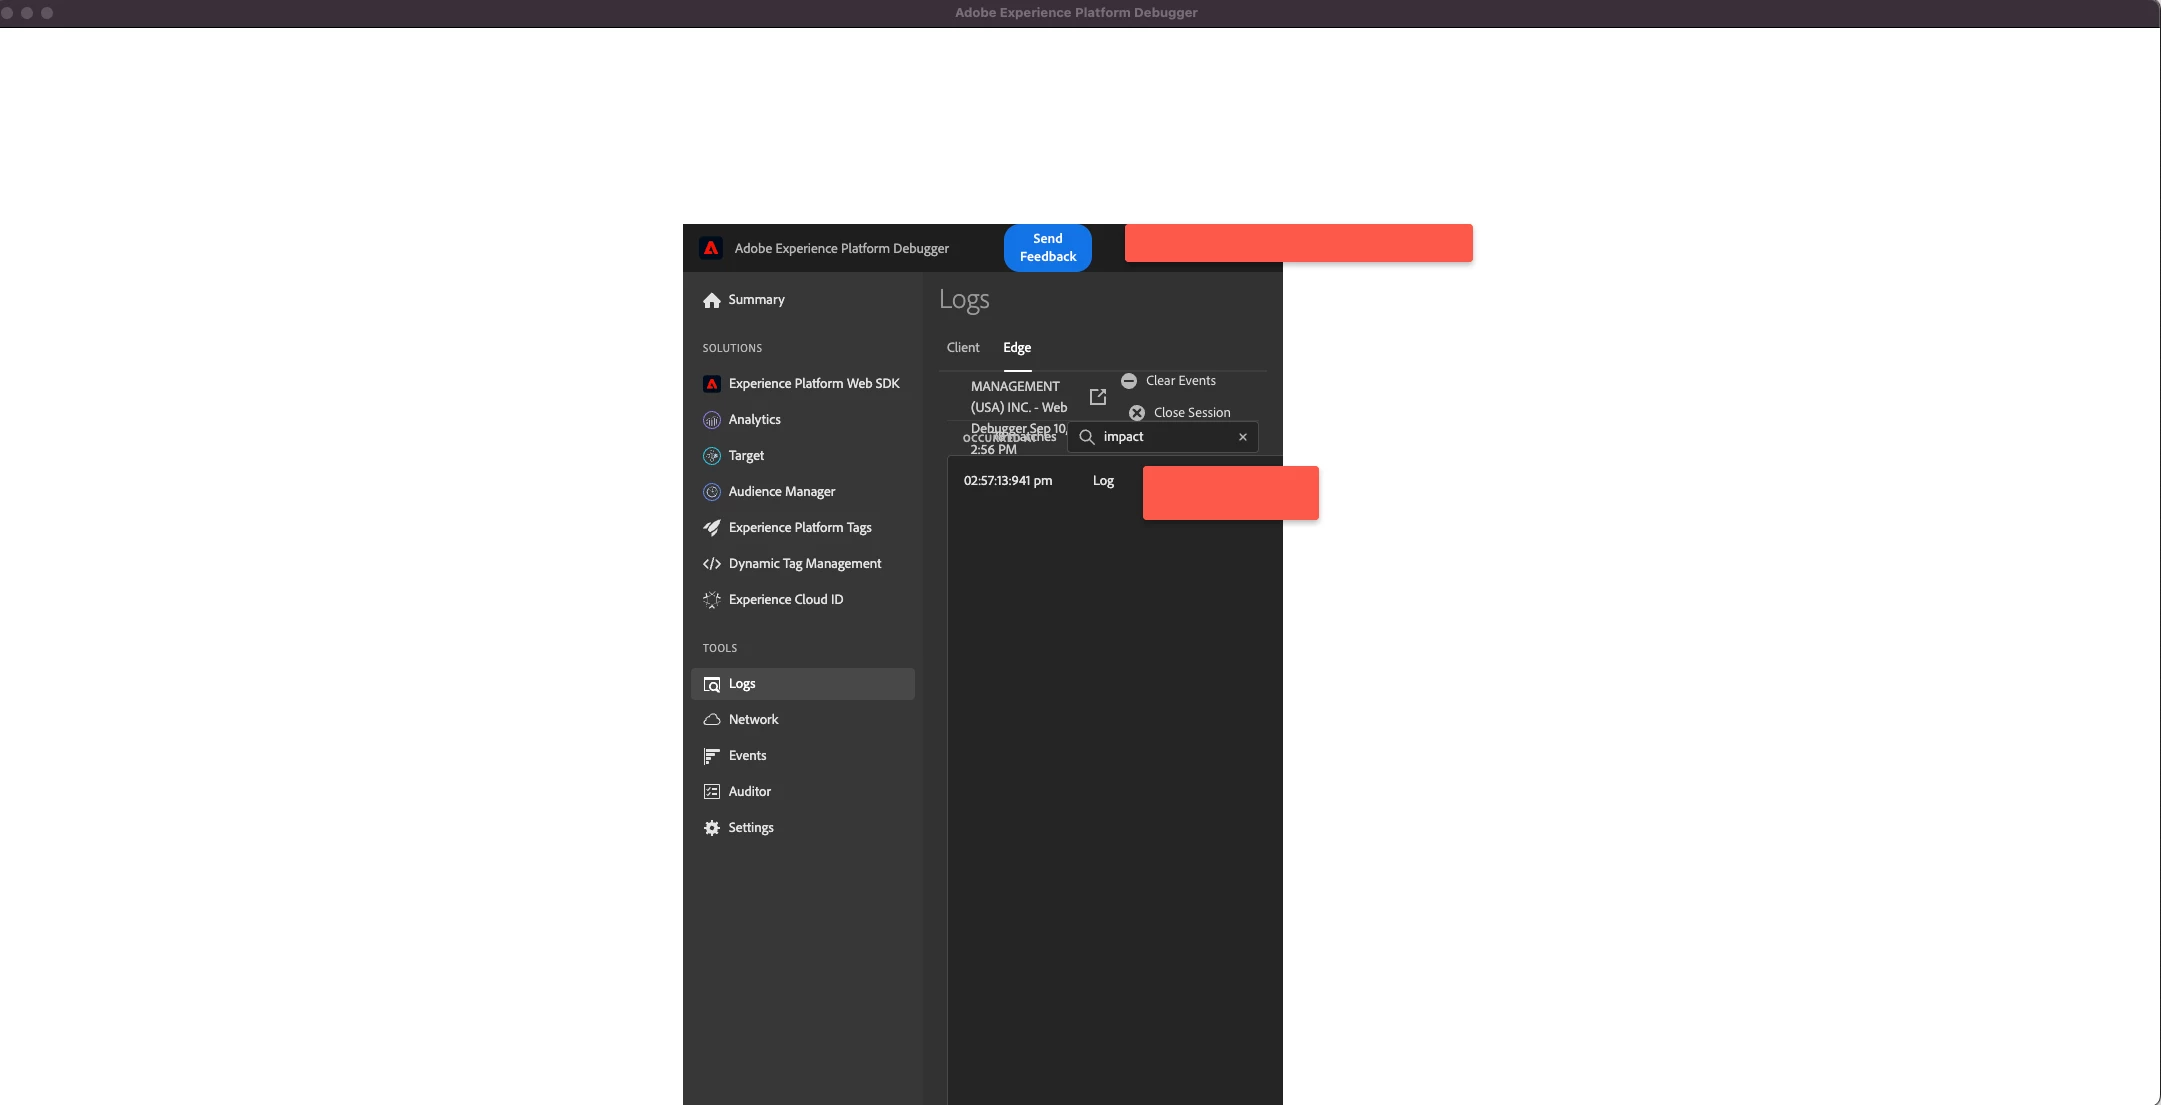This screenshot has width=2161, height=1105.
Task: Open the Summary home icon
Action: point(712,300)
